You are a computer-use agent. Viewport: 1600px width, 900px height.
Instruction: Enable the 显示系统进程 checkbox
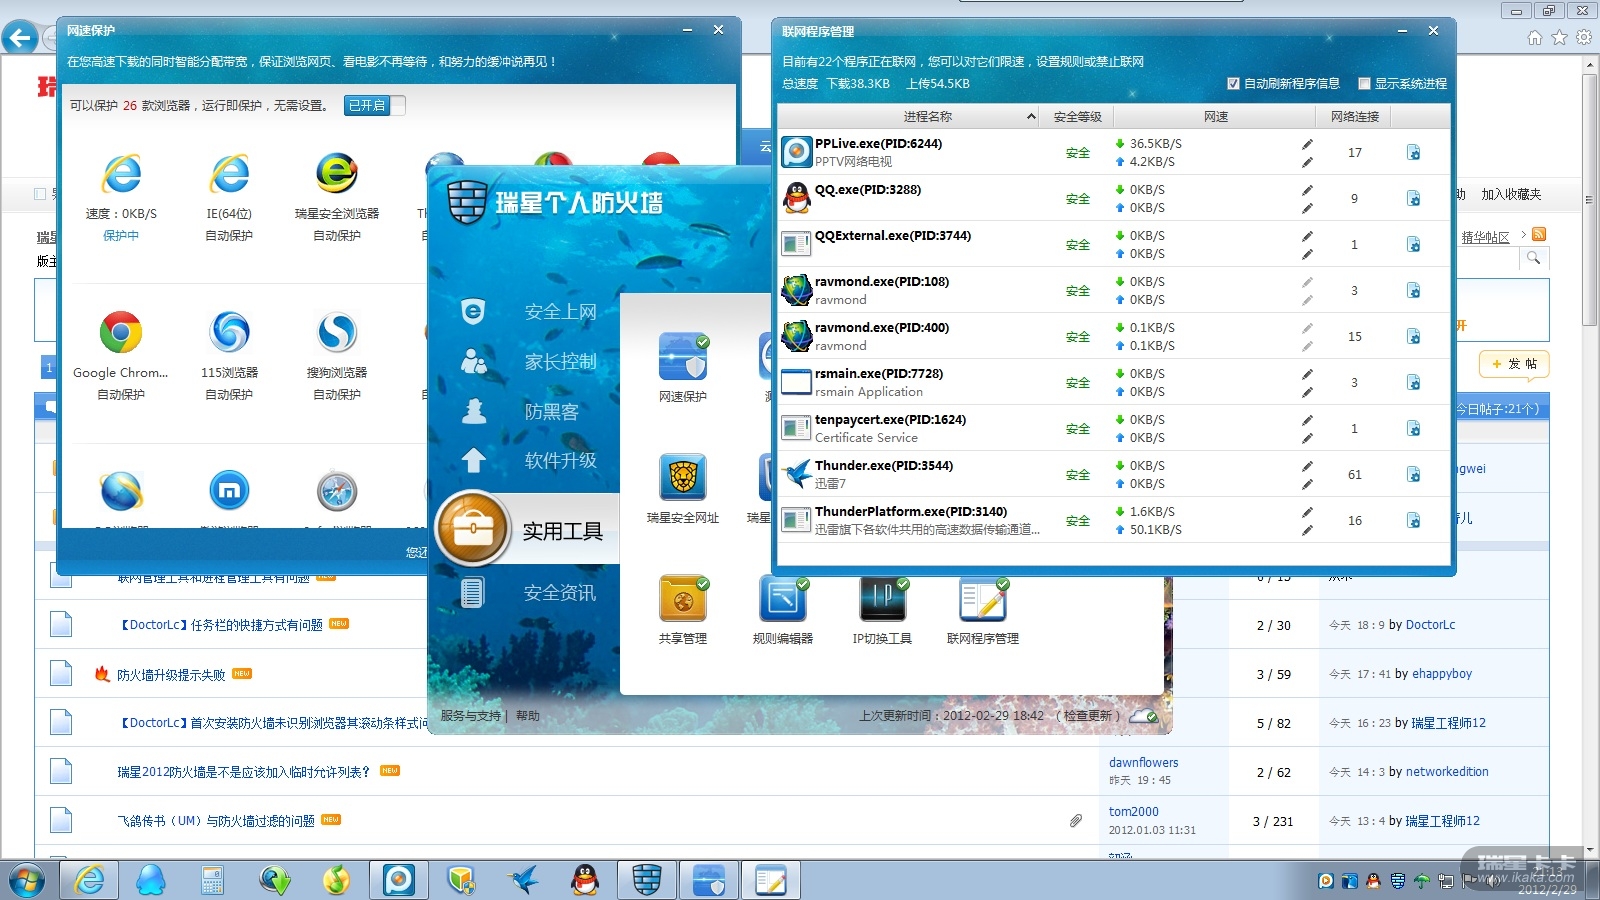(1364, 84)
